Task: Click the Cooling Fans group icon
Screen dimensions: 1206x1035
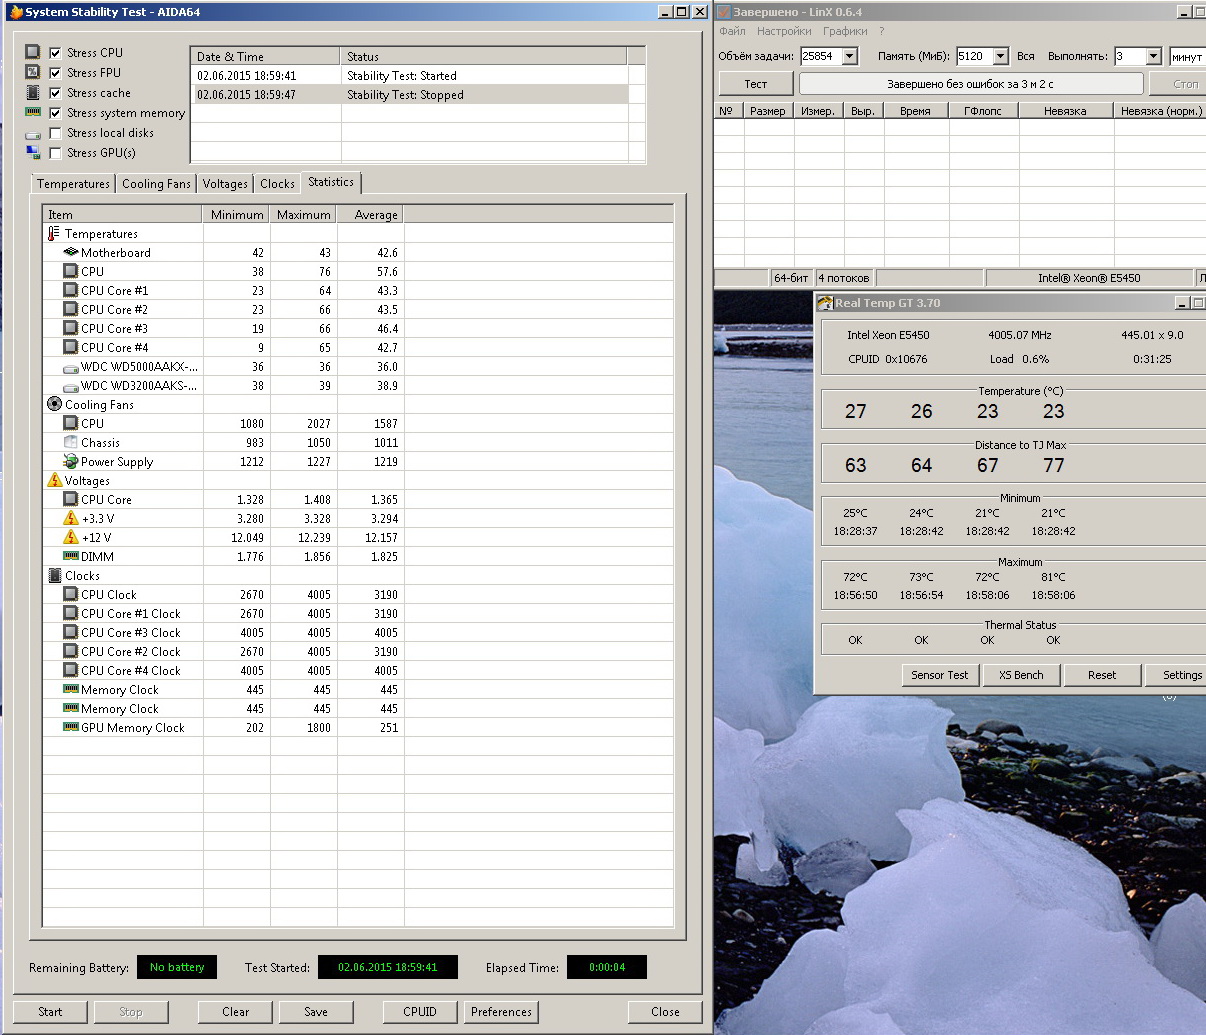Action: click(54, 404)
